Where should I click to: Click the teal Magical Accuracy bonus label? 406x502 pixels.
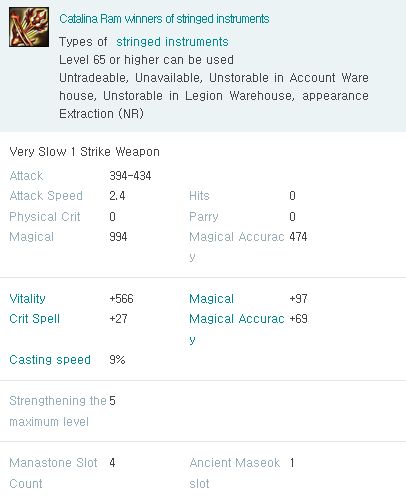[237, 329]
